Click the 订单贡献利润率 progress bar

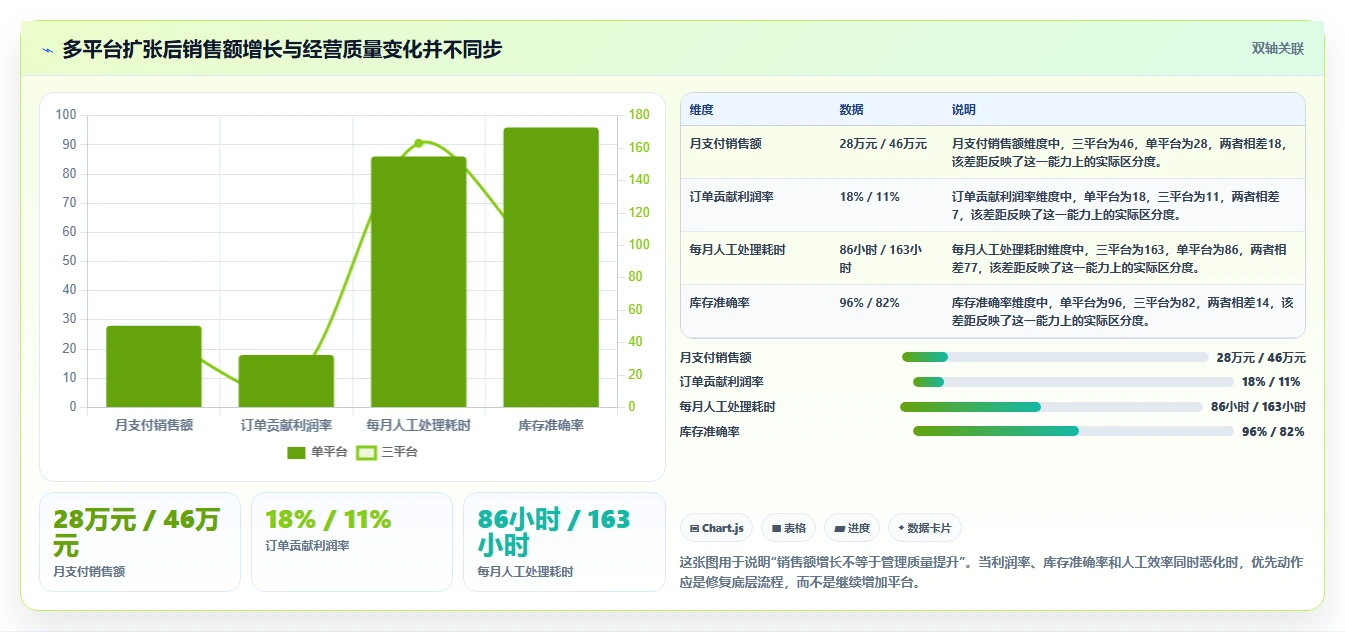pos(1073,382)
